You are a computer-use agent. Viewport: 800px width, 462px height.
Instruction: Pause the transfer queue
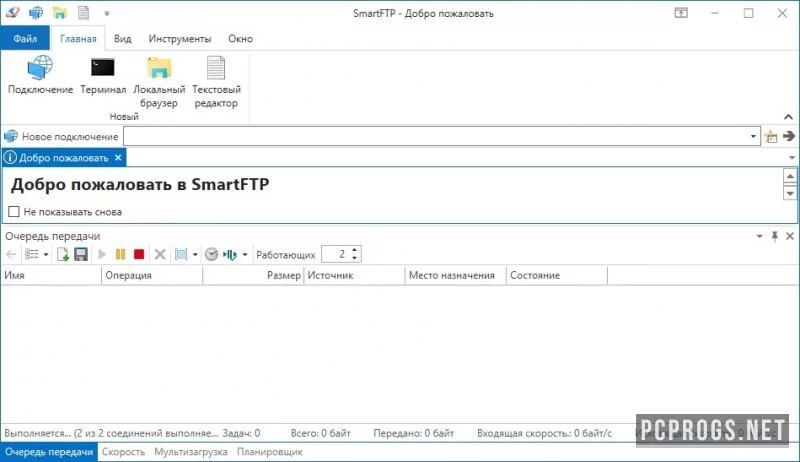tap(120, 254)
